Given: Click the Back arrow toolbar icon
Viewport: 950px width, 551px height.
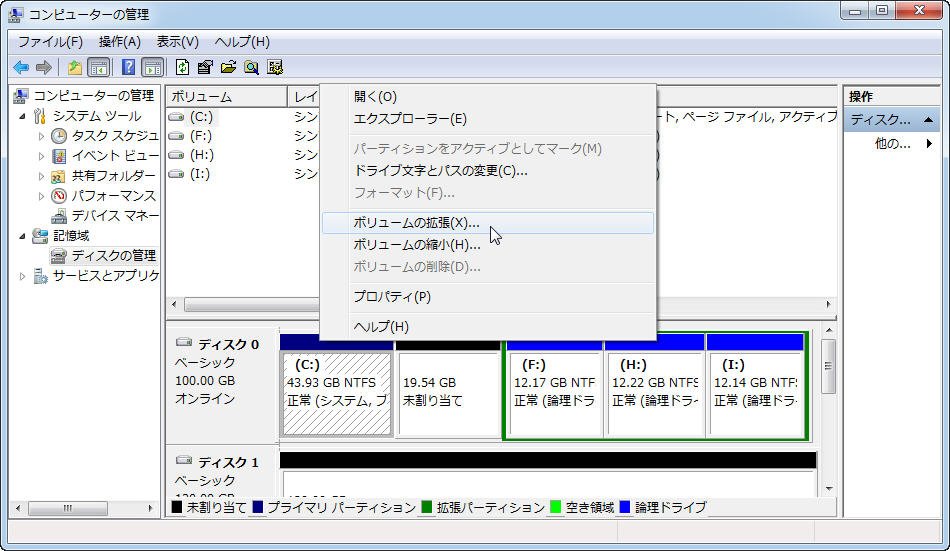Looking at the screenshot, I should pyautogui.click(x=21, y=67).
